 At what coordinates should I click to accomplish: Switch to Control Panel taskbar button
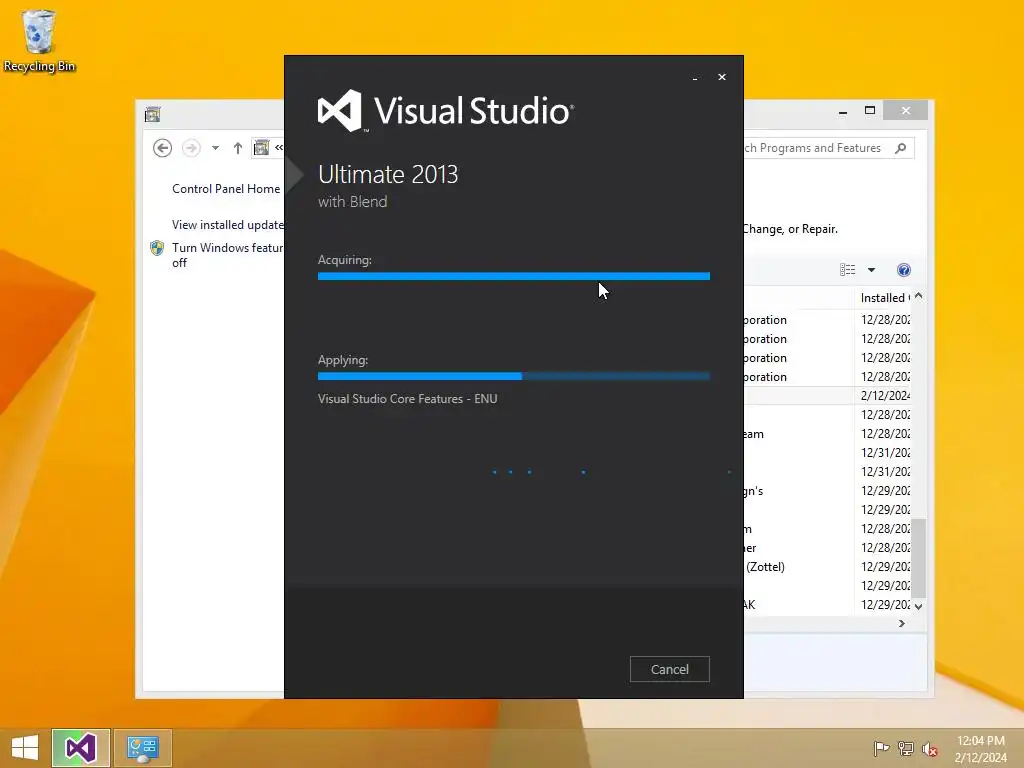[x=143, y=748]
